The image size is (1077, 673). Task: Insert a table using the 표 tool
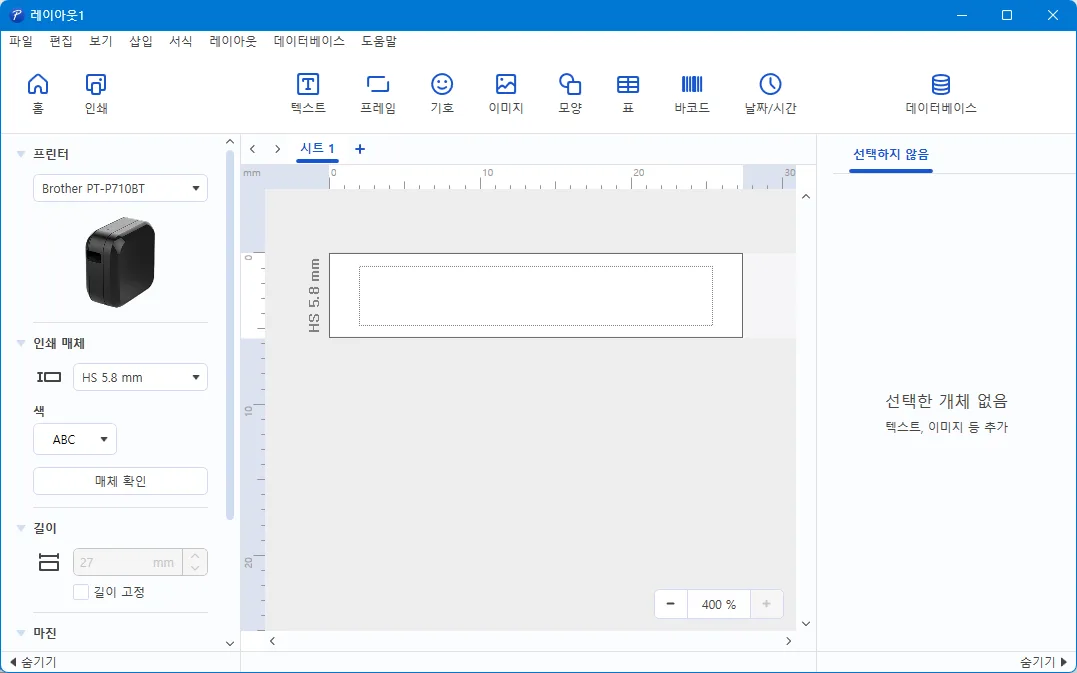tap(627, 93)
